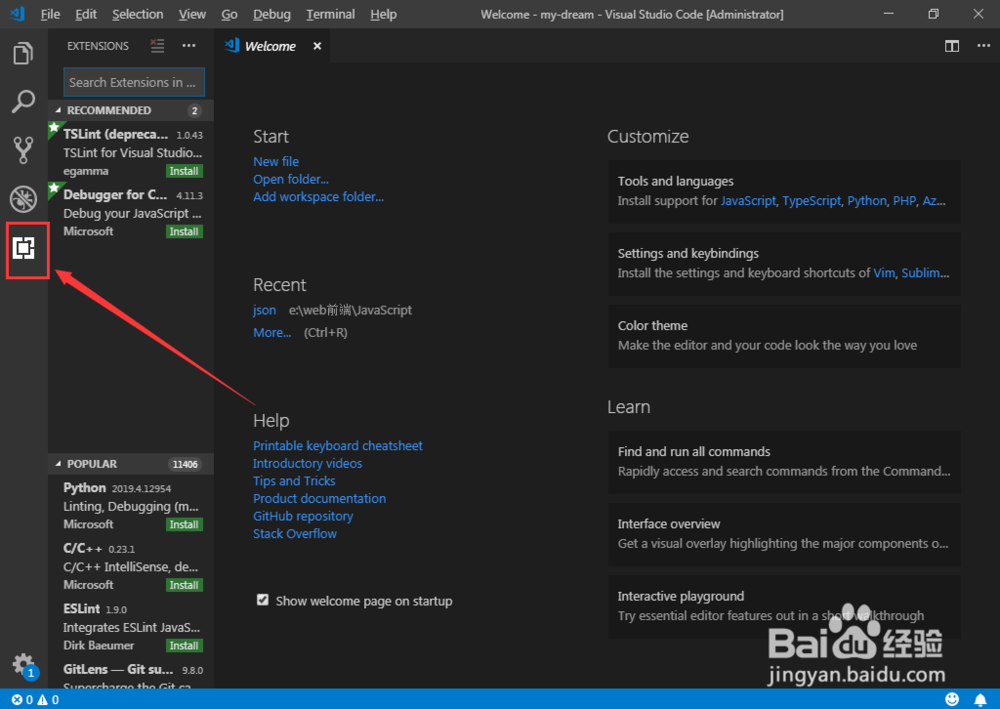The image size is (1000, 709).
Task: Open notifications bell in status bar
Action: click(980, 699)
